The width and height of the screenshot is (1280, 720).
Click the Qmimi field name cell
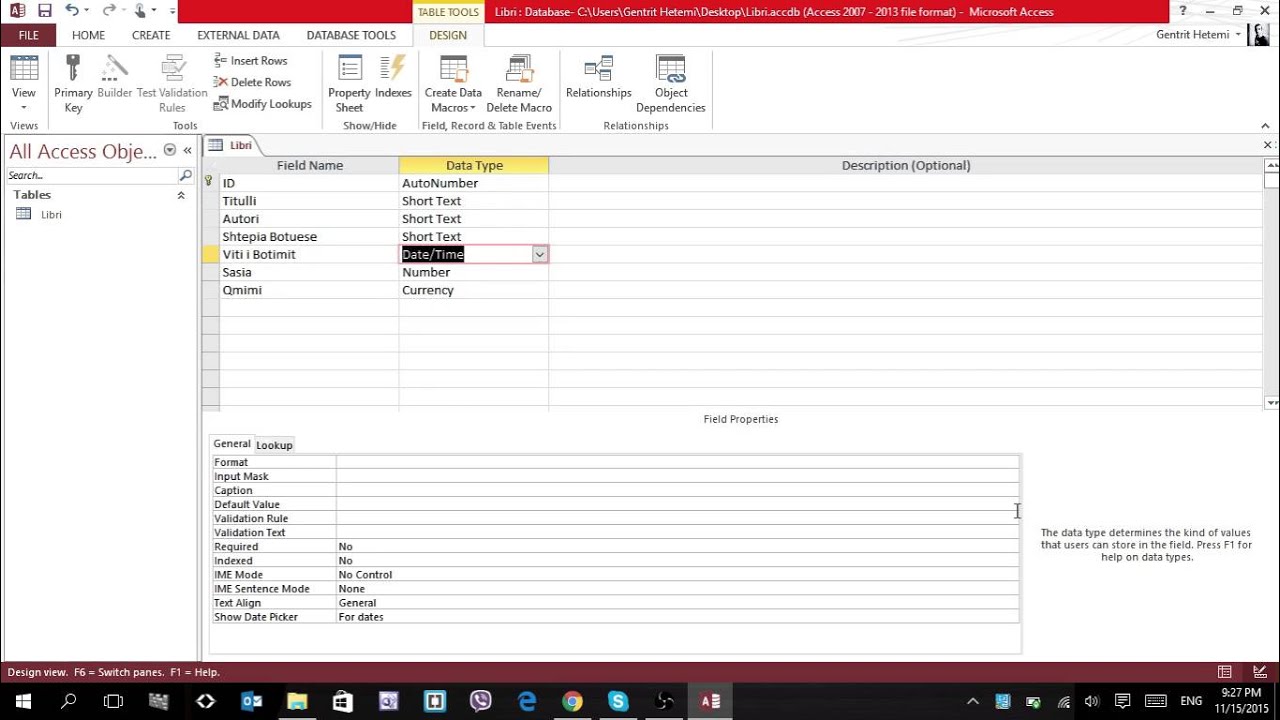(x=309, y=290)
